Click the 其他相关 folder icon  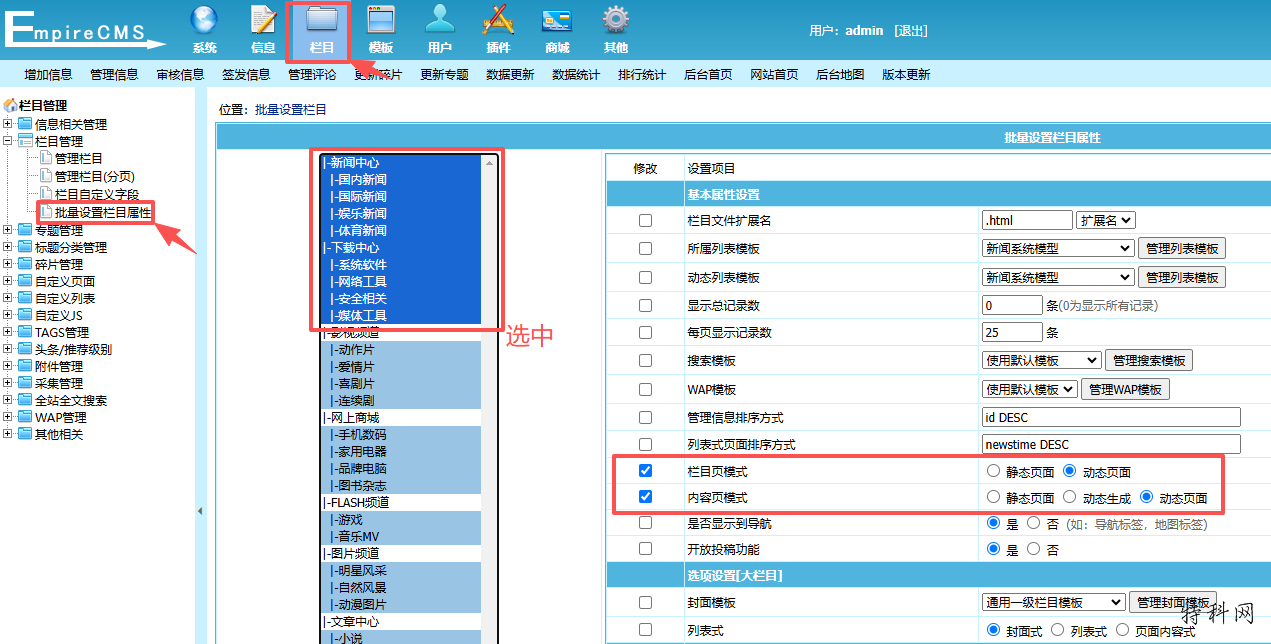click(25, 434)
